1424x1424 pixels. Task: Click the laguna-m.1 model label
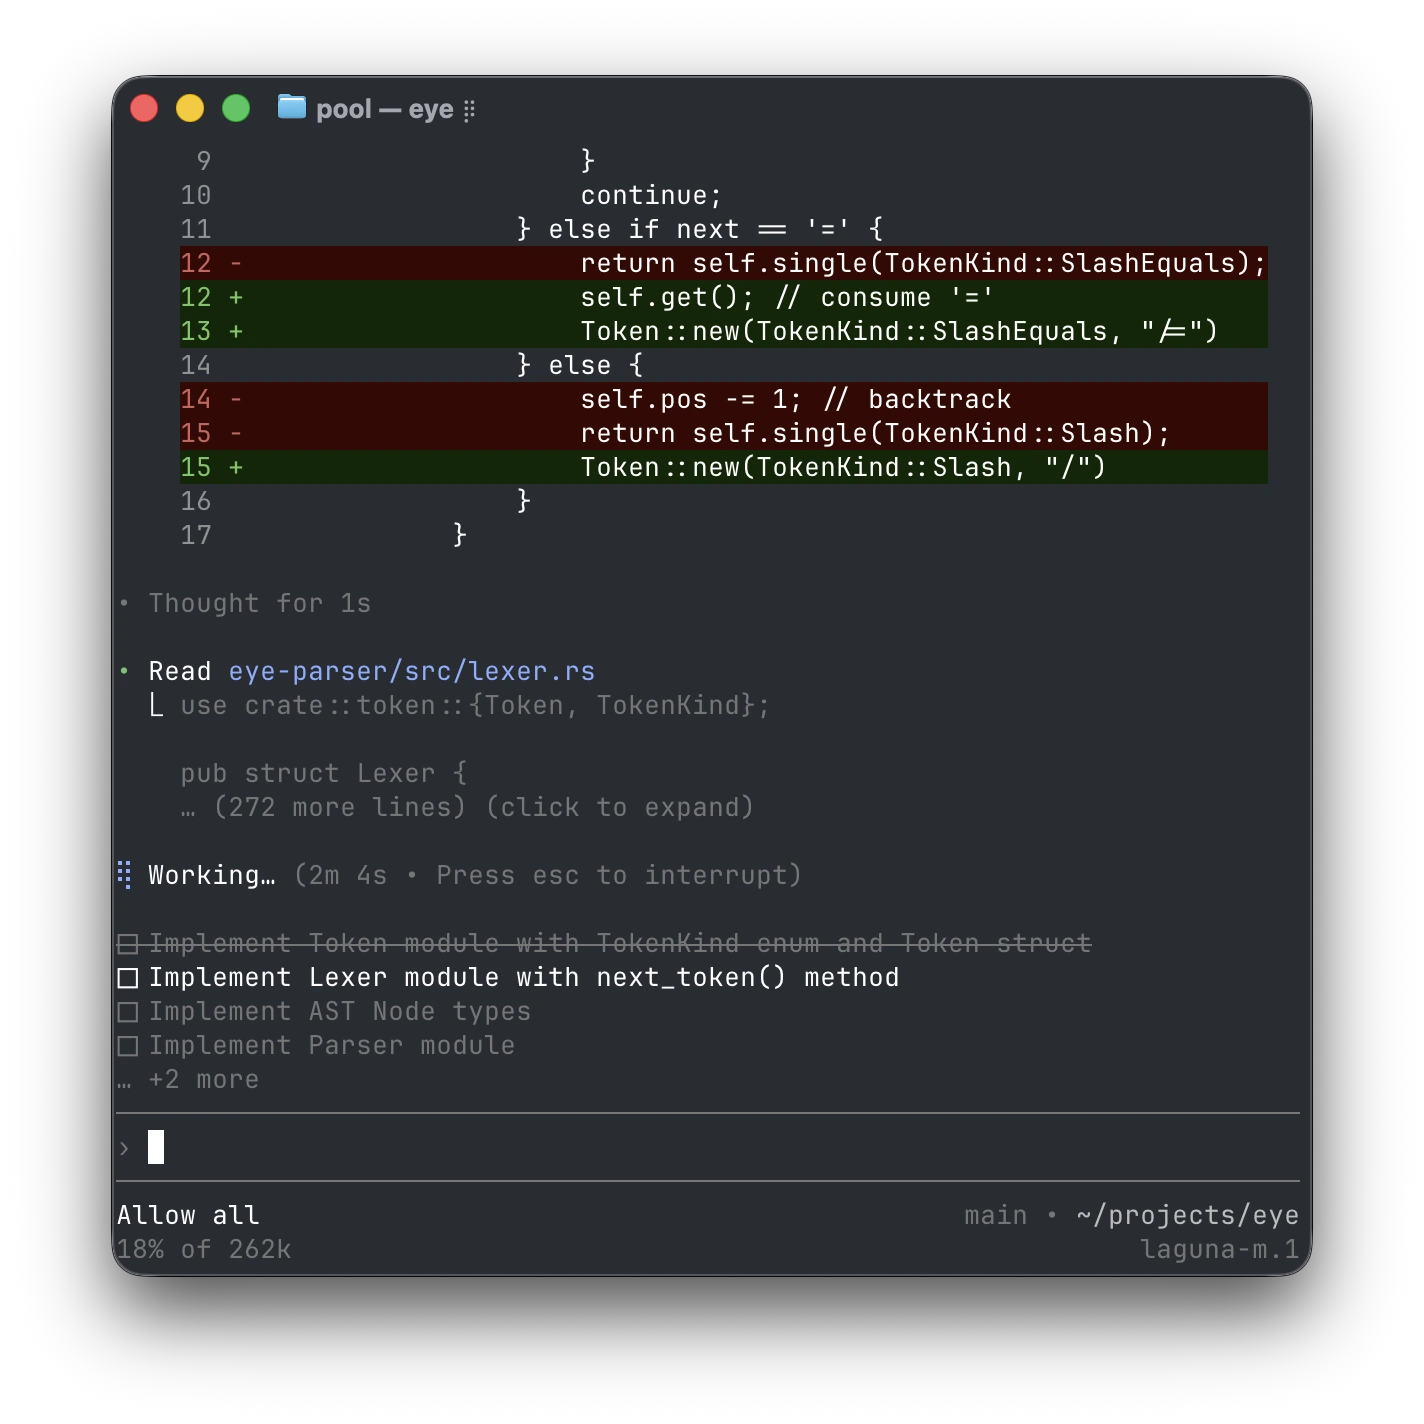(x=1219, y=1249)
